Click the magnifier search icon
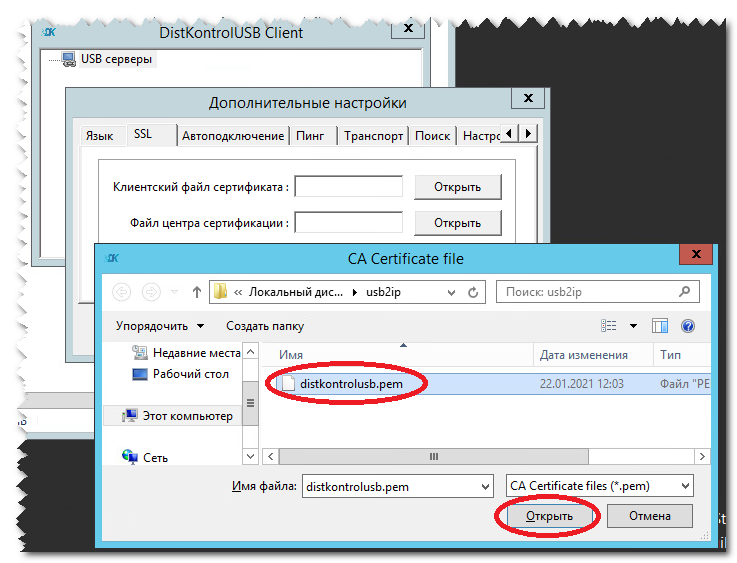This screenshot has height=563, width=737. coord(684,292)
